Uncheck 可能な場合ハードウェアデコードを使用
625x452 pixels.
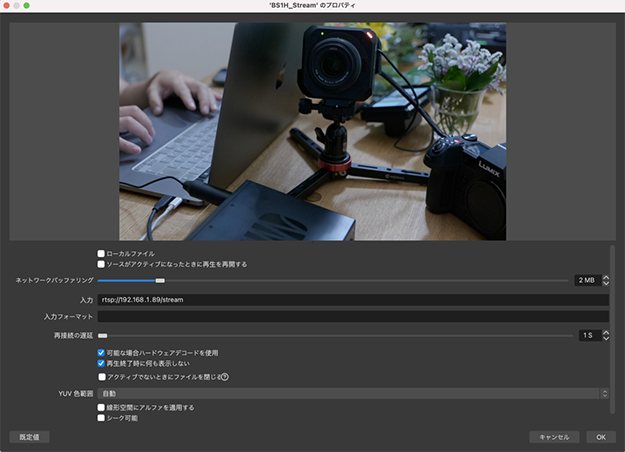click(x=101, y=353)
